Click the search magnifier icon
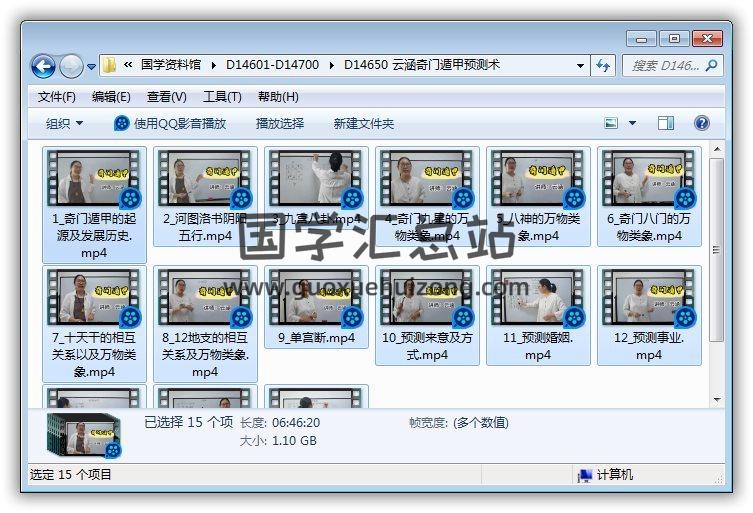The image size is (753, 513). click(x=711, y=66)
